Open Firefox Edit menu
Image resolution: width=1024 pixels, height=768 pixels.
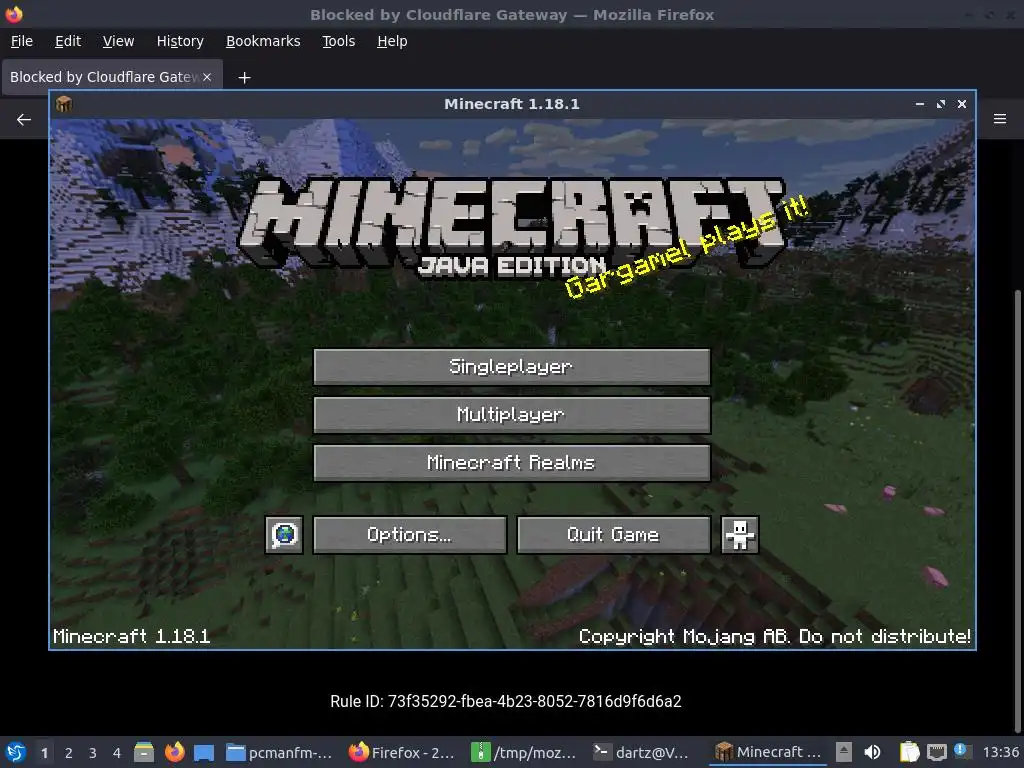pos(68,41)
